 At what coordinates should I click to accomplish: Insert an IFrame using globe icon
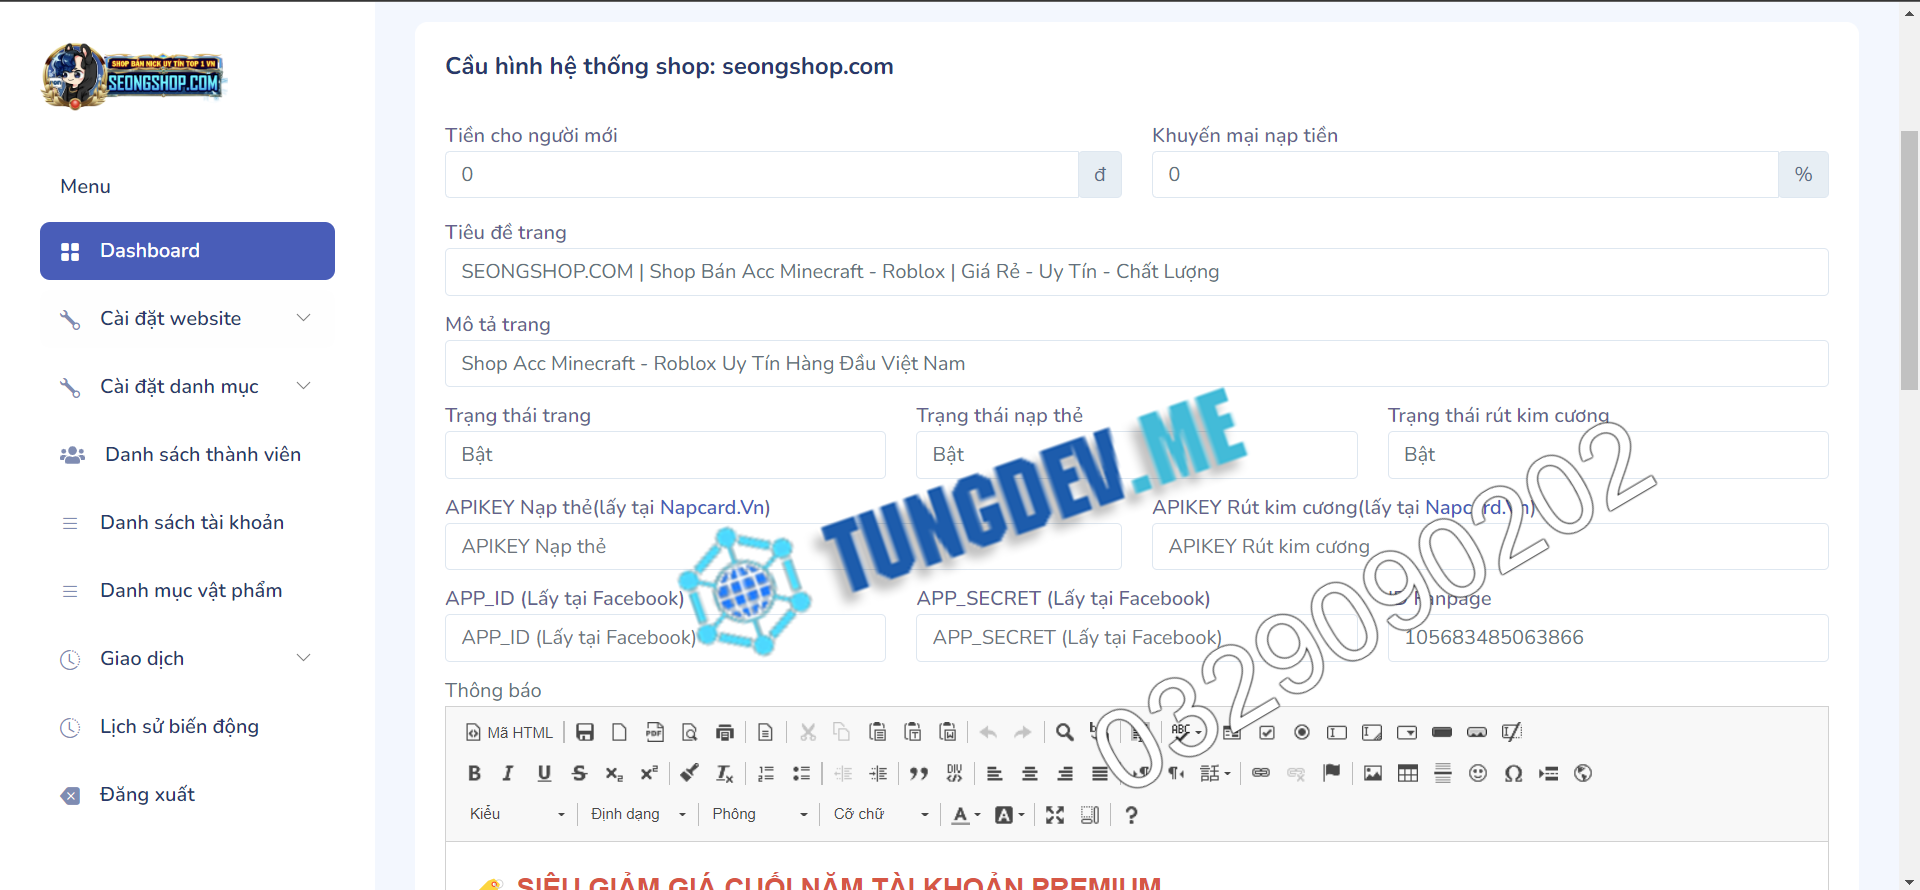[1583, 773]
